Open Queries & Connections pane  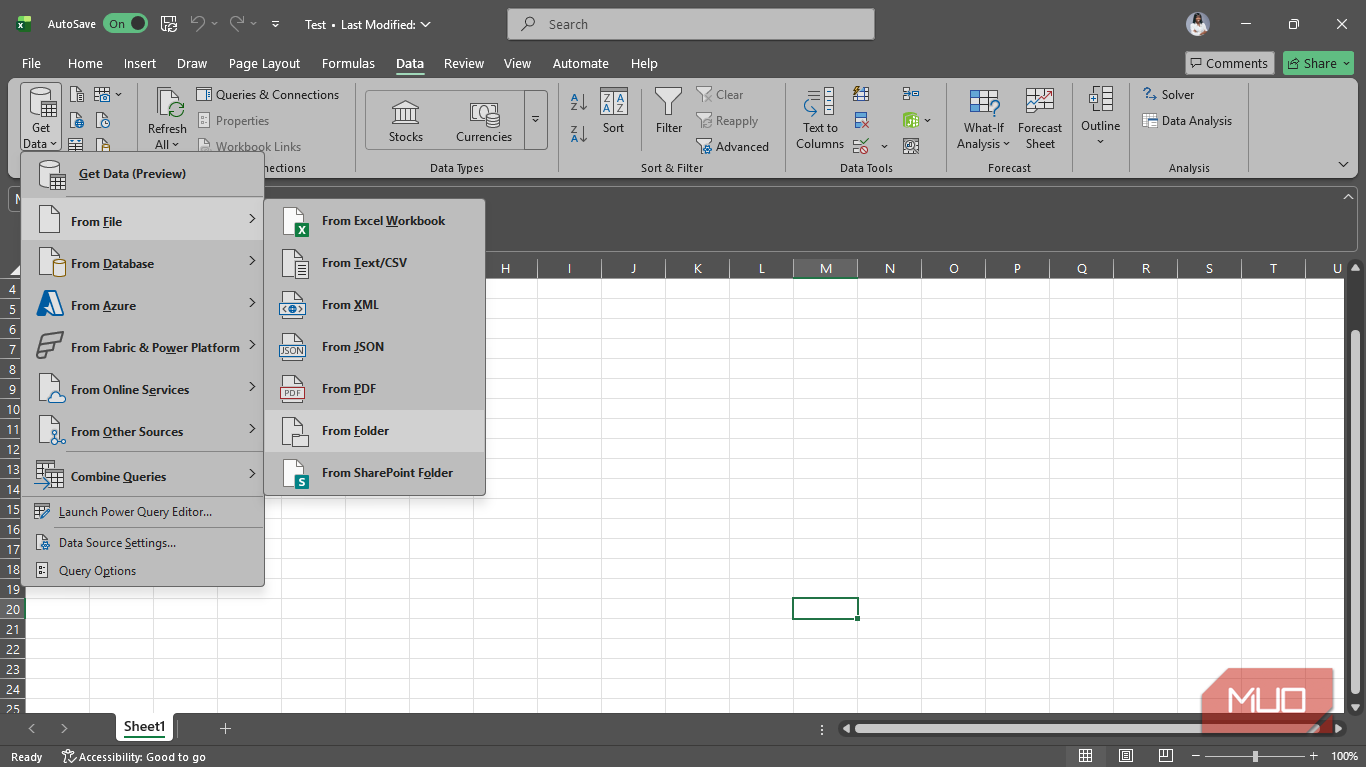pos(268,95)
